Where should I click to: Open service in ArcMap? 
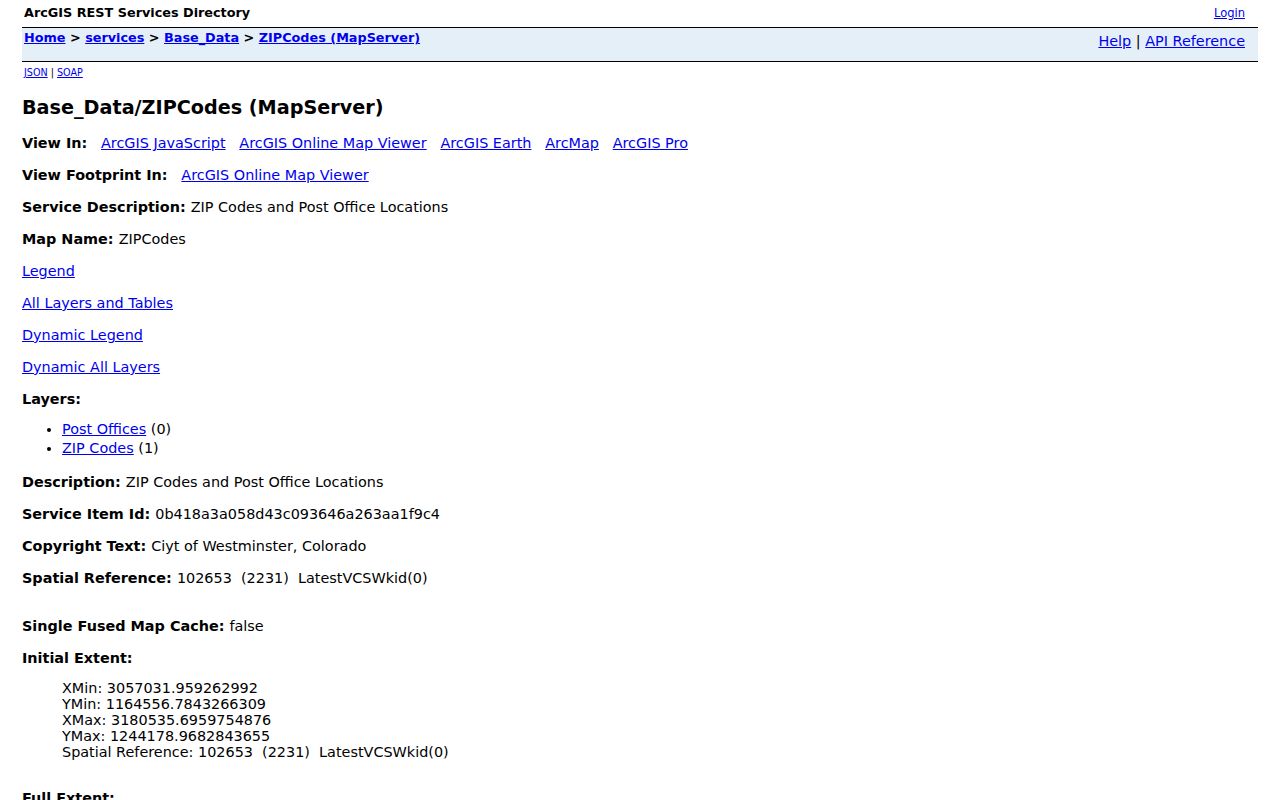point(572,143)
